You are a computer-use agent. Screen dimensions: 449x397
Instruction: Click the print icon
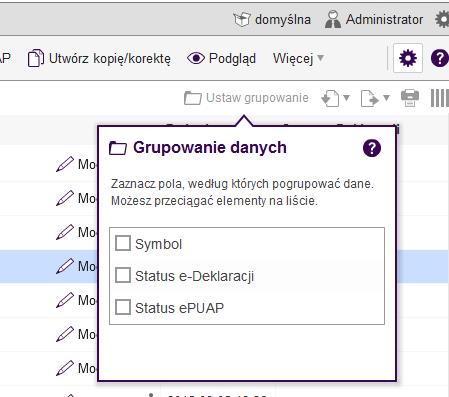pos(410,98)
